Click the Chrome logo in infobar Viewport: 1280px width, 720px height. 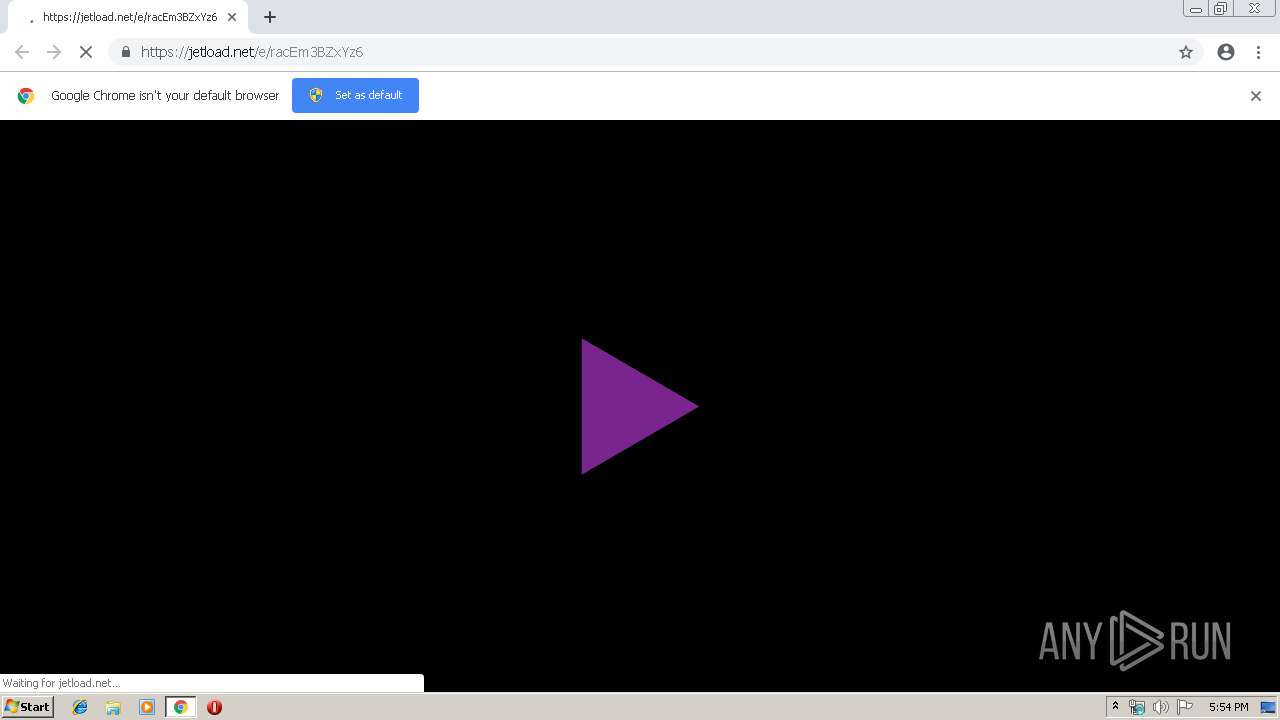(x=26, y=96)
